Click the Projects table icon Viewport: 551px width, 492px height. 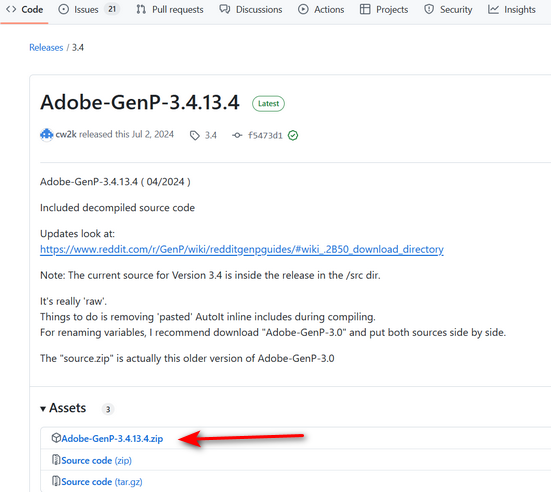click(x=365, y=9)
